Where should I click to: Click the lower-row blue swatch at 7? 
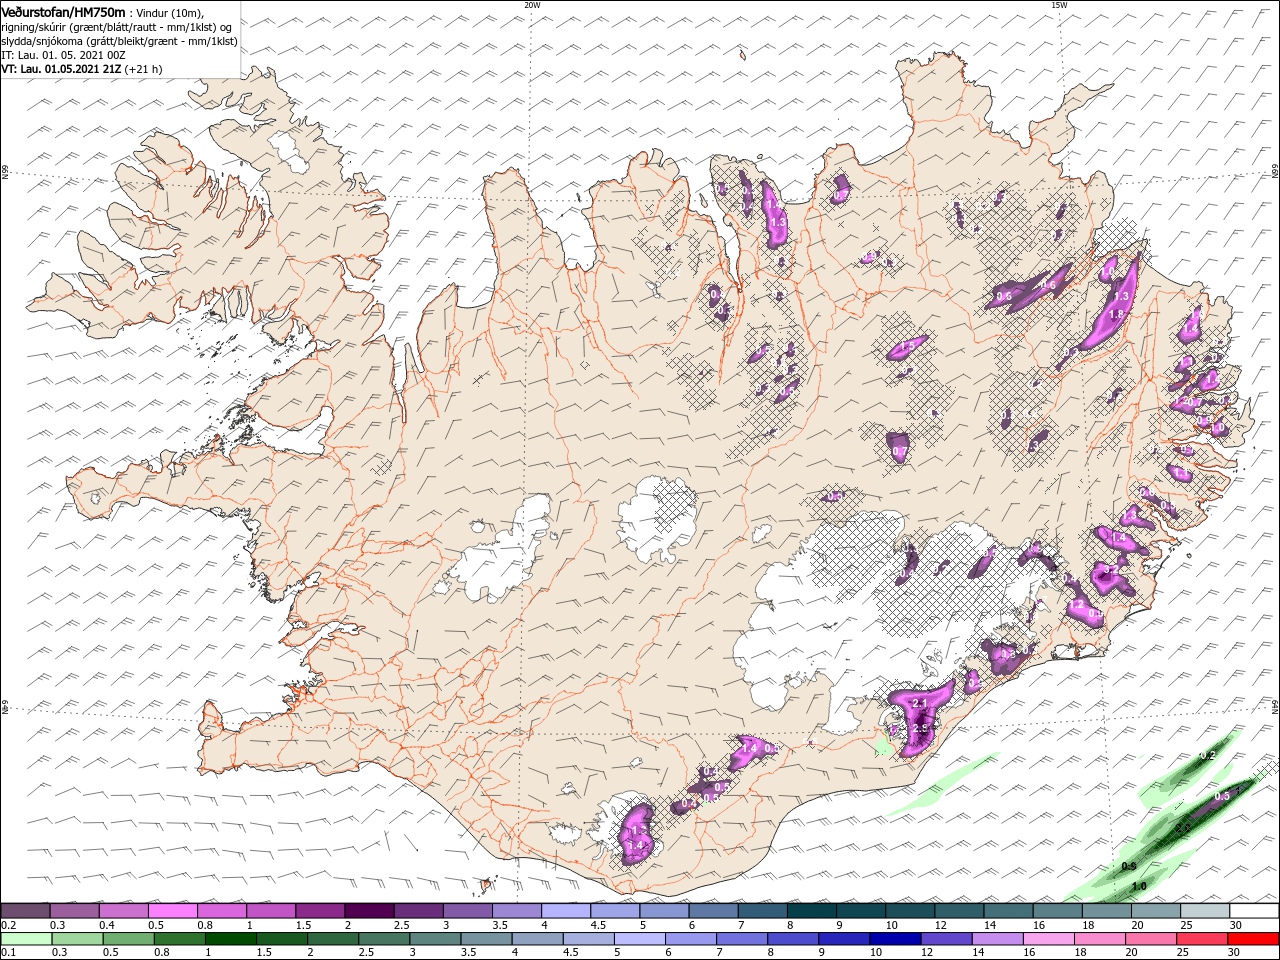pos(741,939)
